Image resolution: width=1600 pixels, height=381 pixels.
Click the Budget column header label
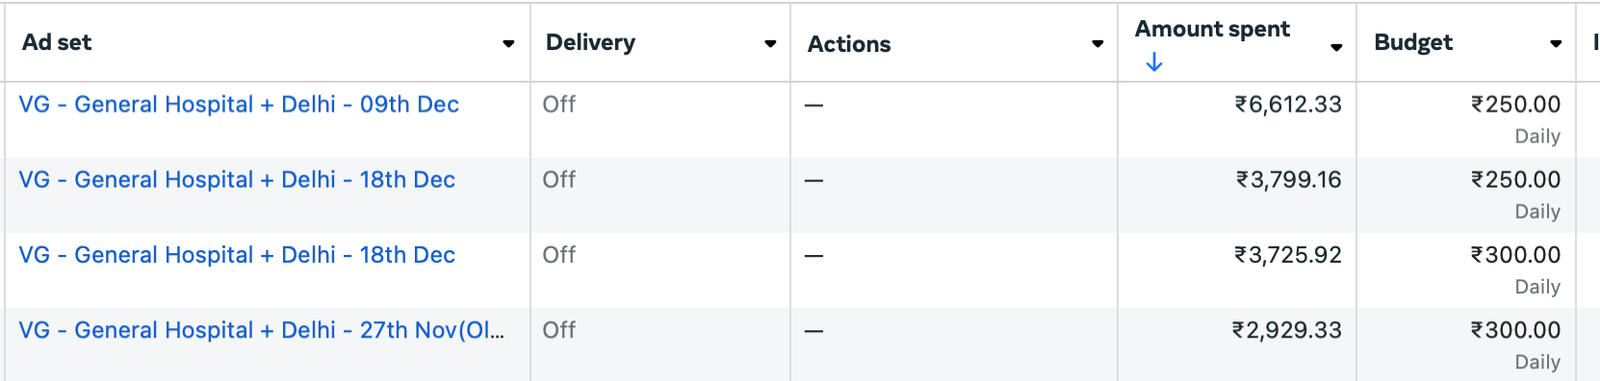tap(1413, 42)
